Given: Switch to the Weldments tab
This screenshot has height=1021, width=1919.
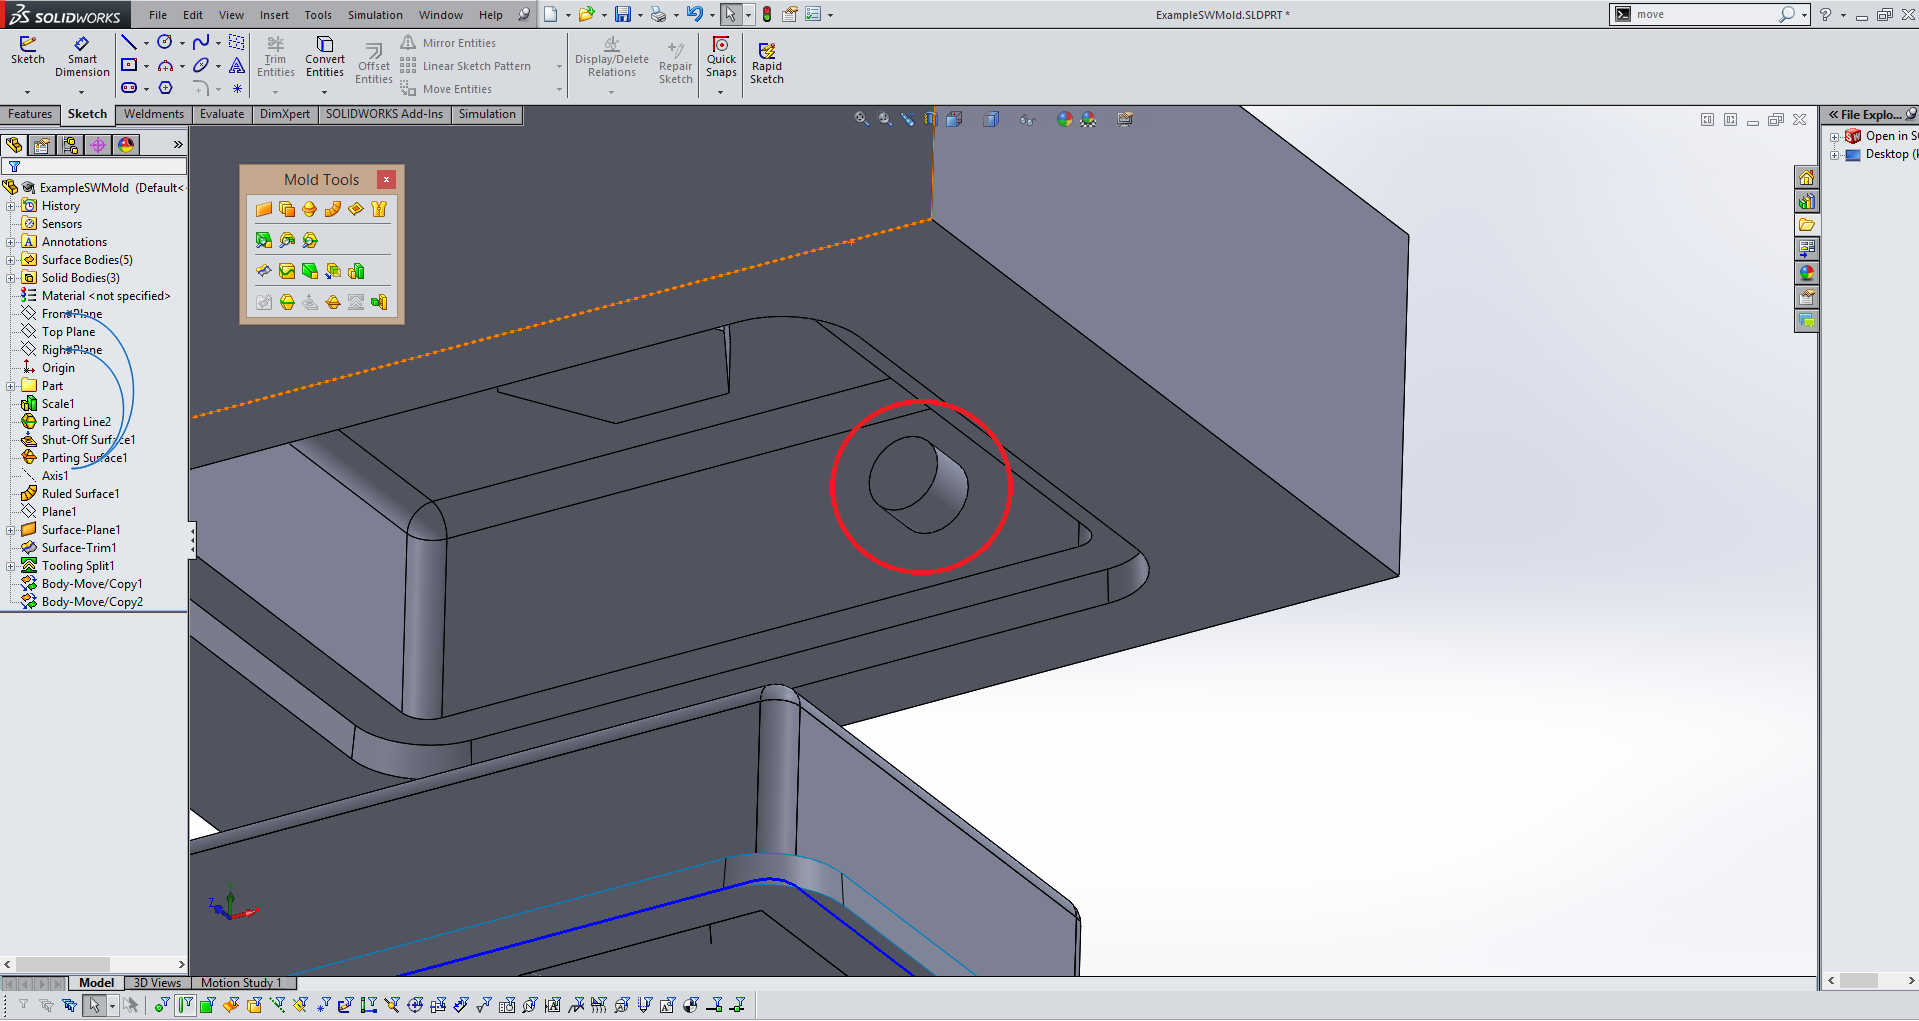Looking at the screenshot, I should click(154, 114).
